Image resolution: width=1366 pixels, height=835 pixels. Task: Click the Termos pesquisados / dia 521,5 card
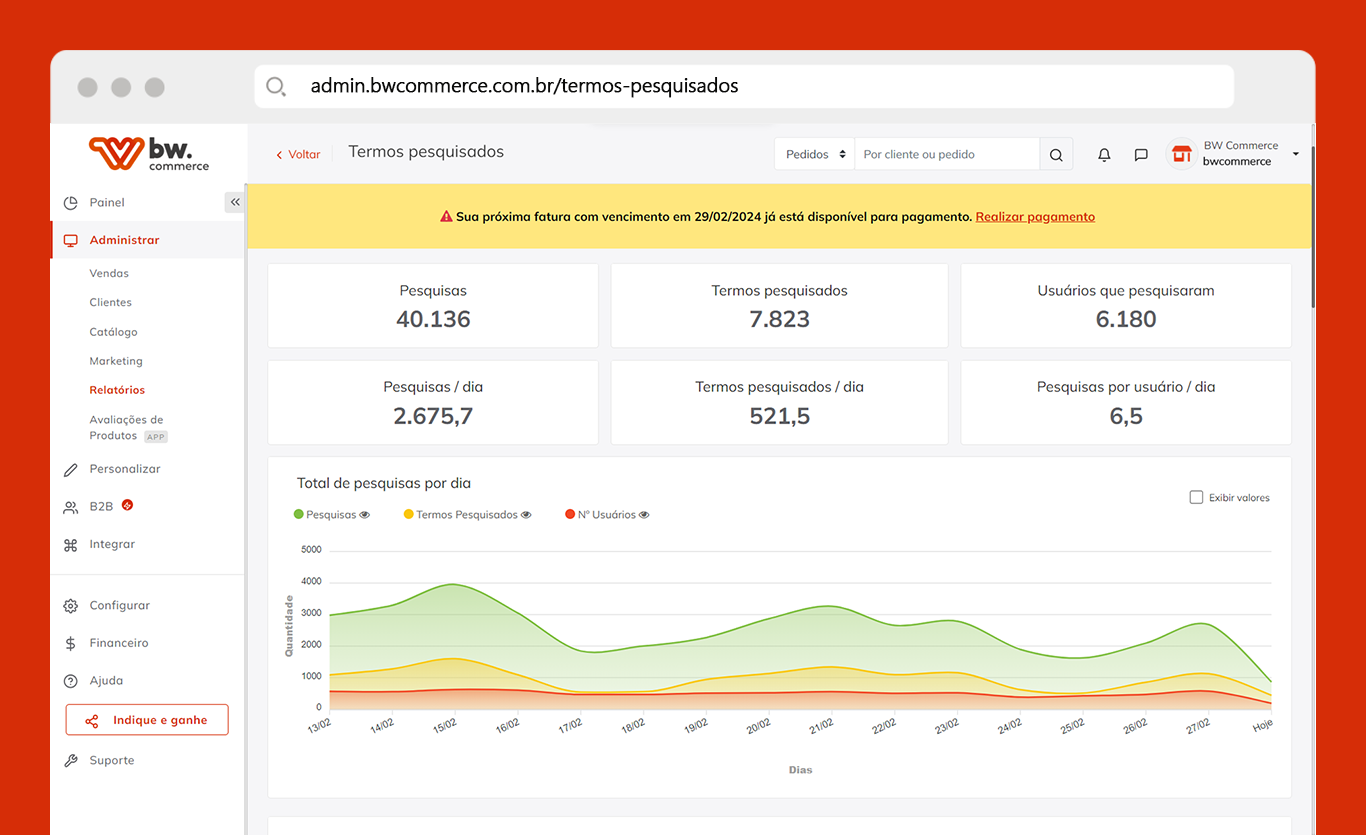coord(779,403)
